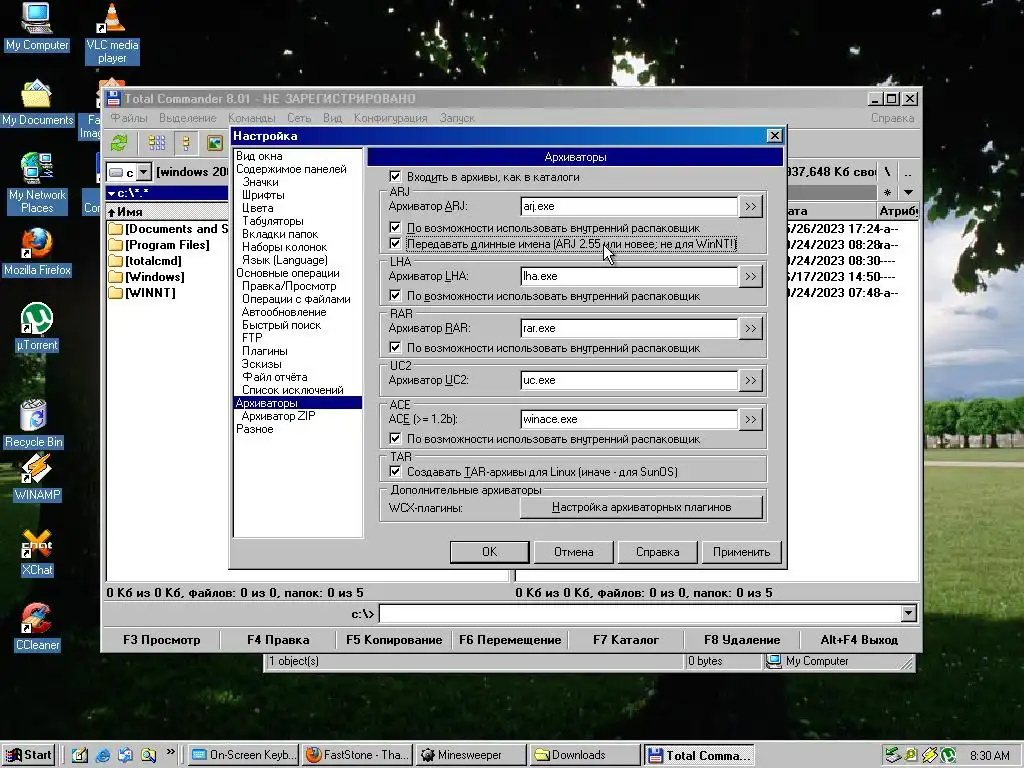
Task: Toggle ARJ internal unpacker checkbox
Action: (395, 227)
